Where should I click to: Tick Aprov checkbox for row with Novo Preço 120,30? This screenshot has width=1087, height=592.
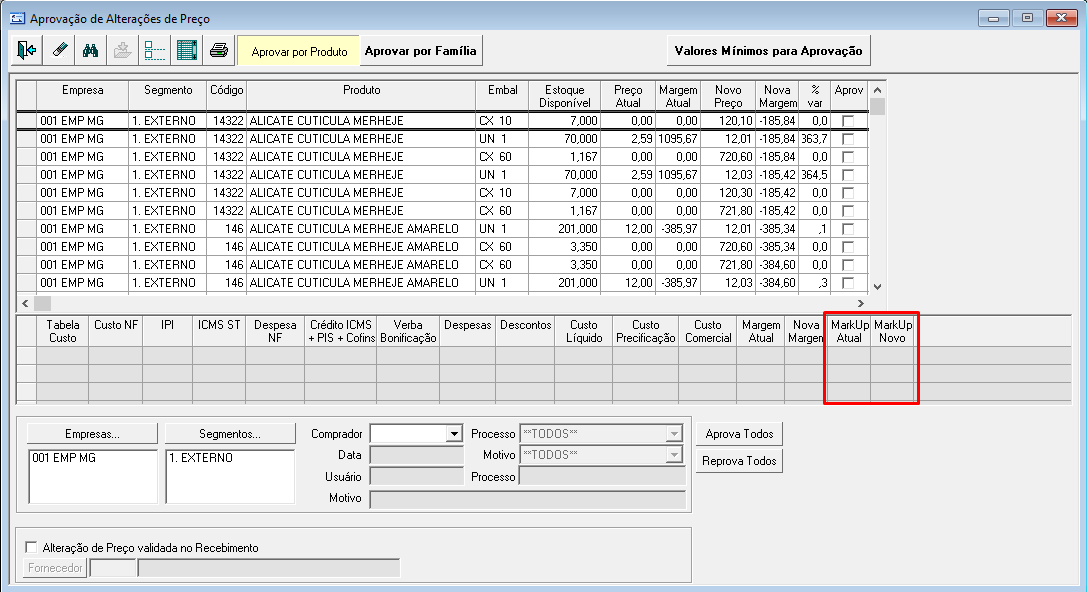pyautogui.click(x=848, y=193)
